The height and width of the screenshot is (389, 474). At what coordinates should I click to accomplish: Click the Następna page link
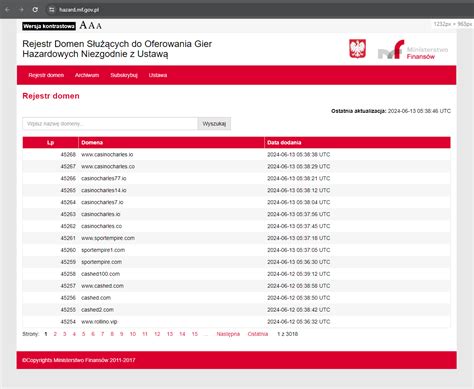(x=228, y=334)
